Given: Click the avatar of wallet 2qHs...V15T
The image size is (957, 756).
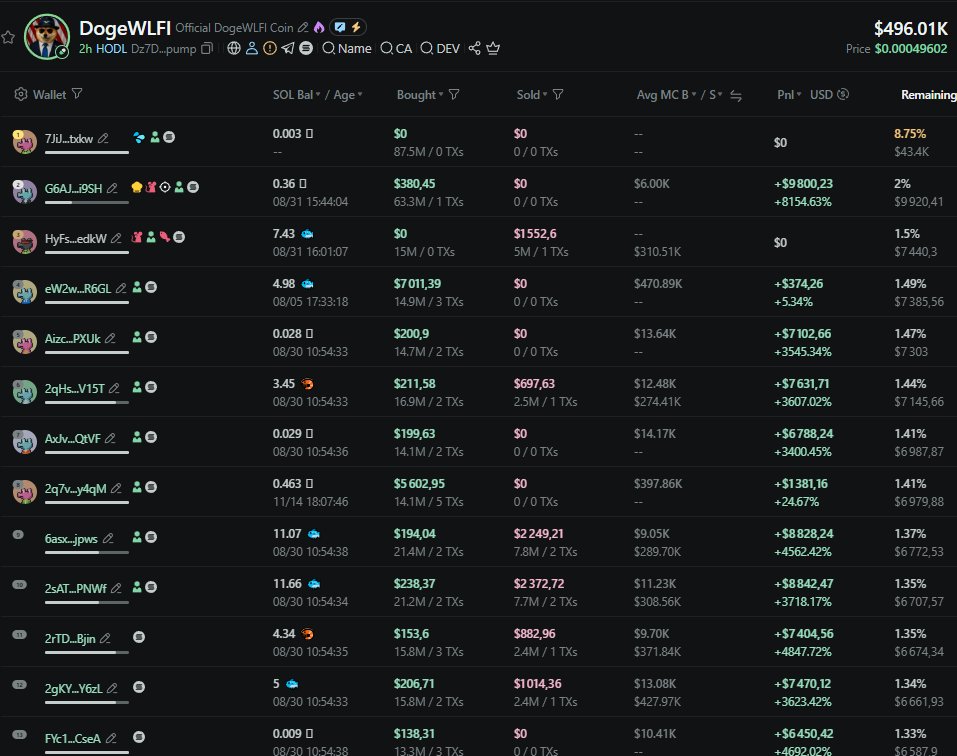Looking at the screenshot, I should [24, 392].
